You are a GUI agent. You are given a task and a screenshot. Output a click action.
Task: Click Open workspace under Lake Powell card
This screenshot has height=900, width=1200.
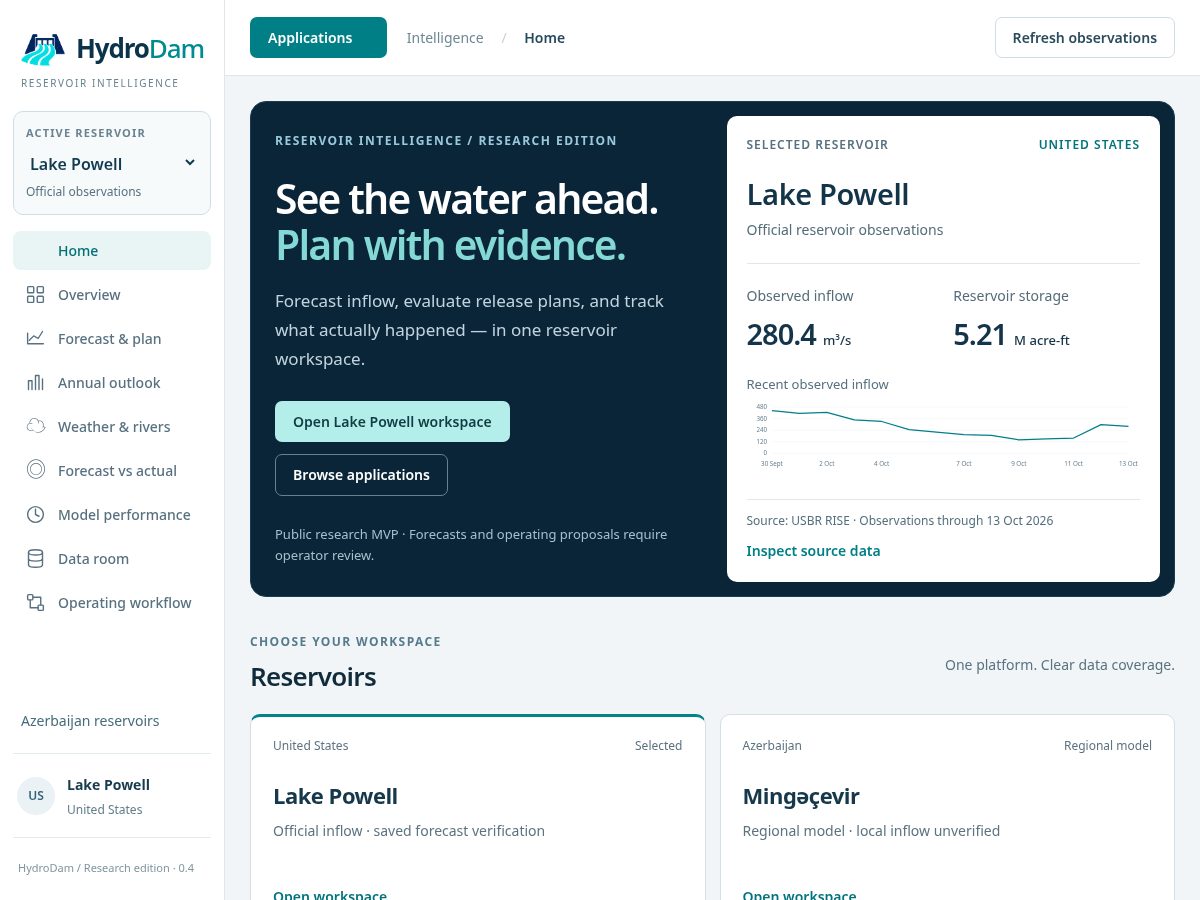point(330,894)
